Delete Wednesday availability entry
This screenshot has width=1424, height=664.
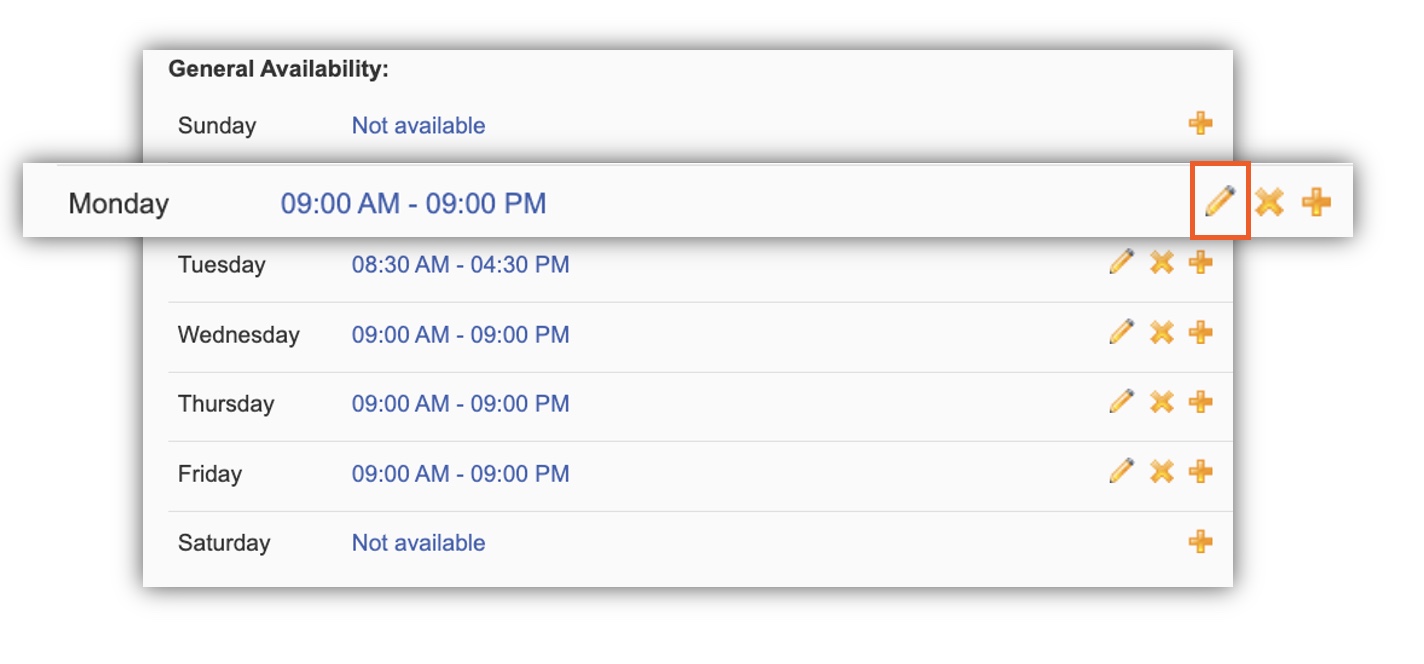point(1161,332)
